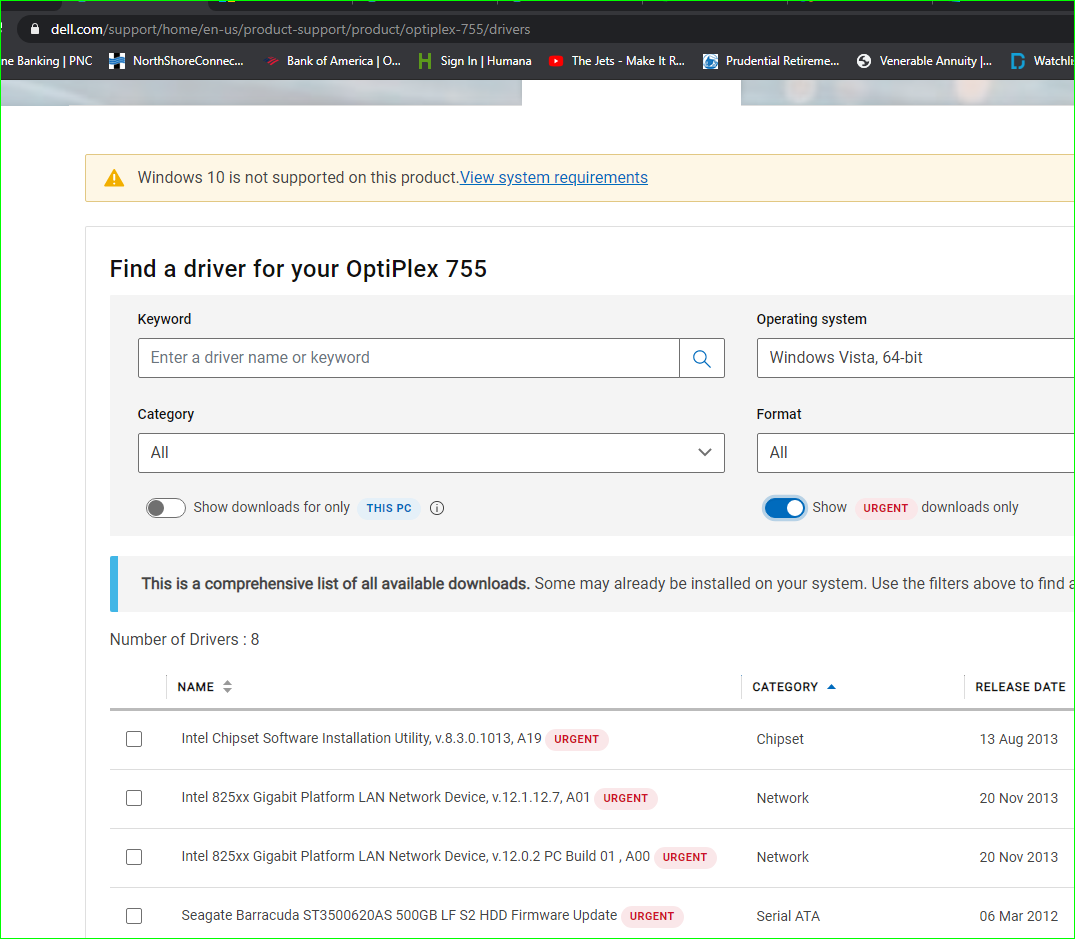
Task: Click the 13 Aug 2013 release date
Action: (1018, 739)
